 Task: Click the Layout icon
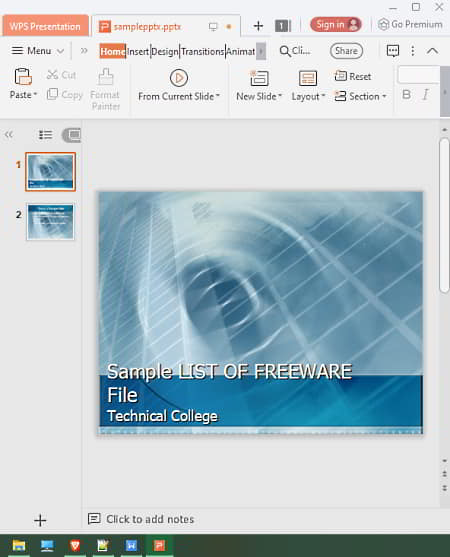[x=308, y=78]
